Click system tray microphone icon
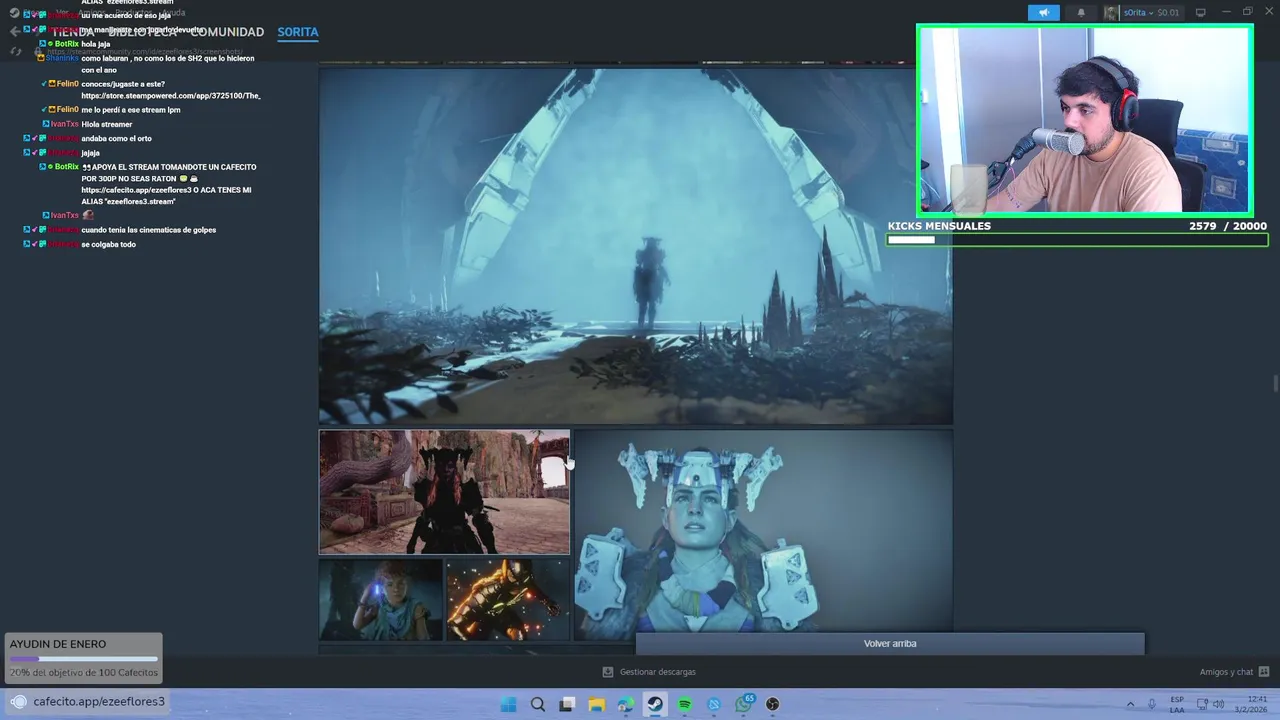The width and height of the screenshot is (1280, 720). [1153, 704]
